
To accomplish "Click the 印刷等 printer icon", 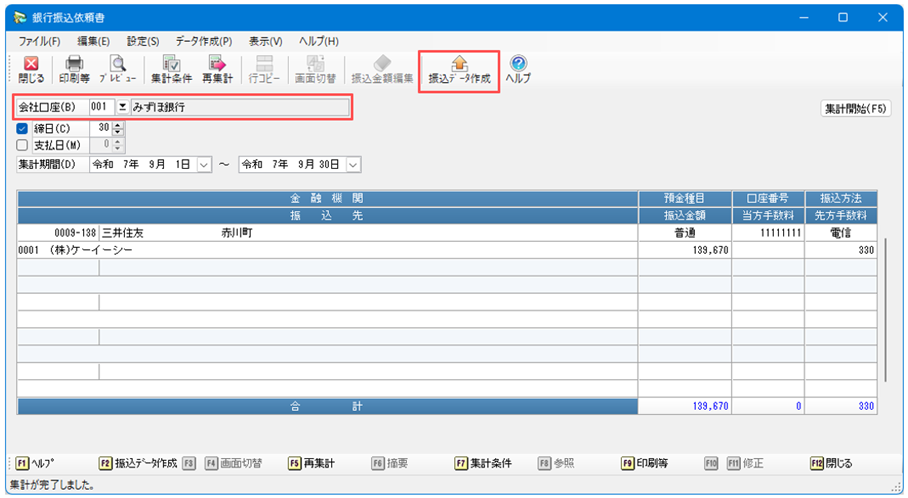I will [74, 69].
